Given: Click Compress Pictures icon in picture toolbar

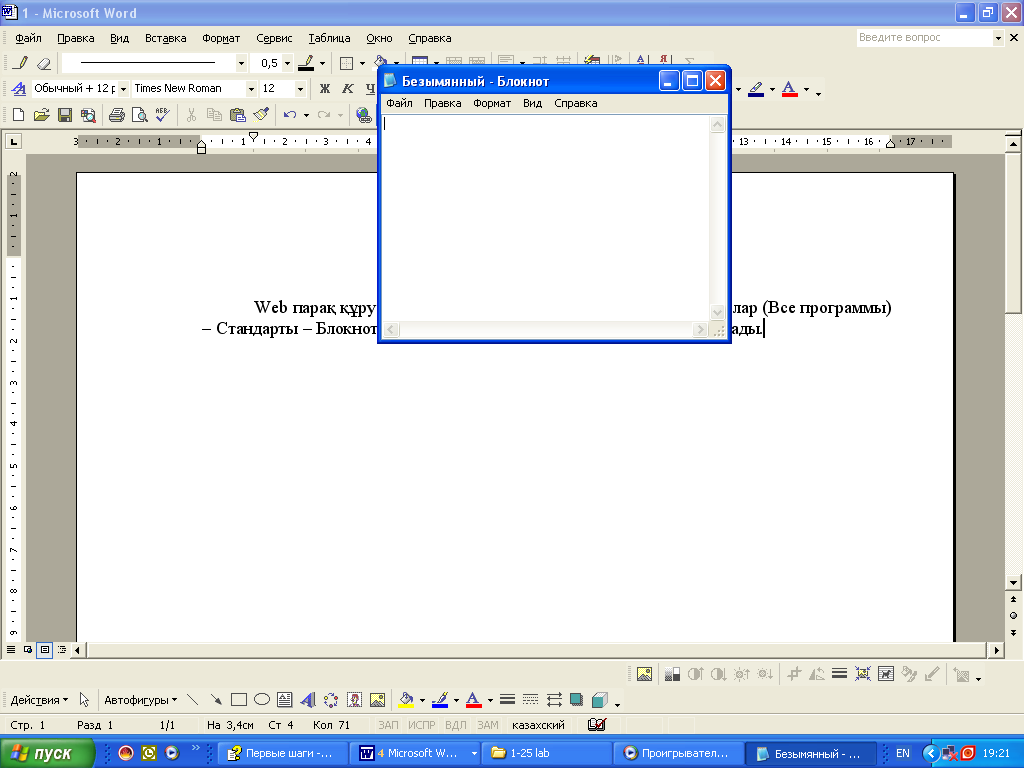Looking at the screenshot, I should point(863,673).
